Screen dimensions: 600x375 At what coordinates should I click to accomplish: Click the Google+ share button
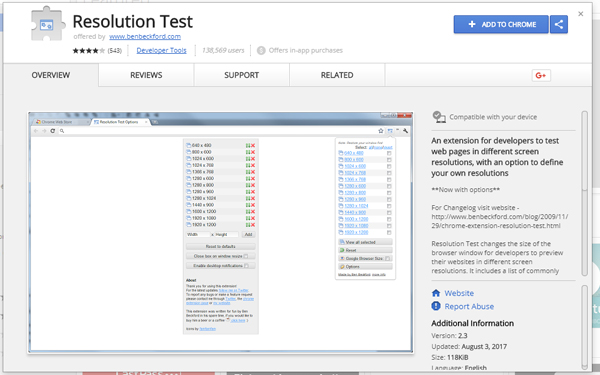(x=541, y=75)
